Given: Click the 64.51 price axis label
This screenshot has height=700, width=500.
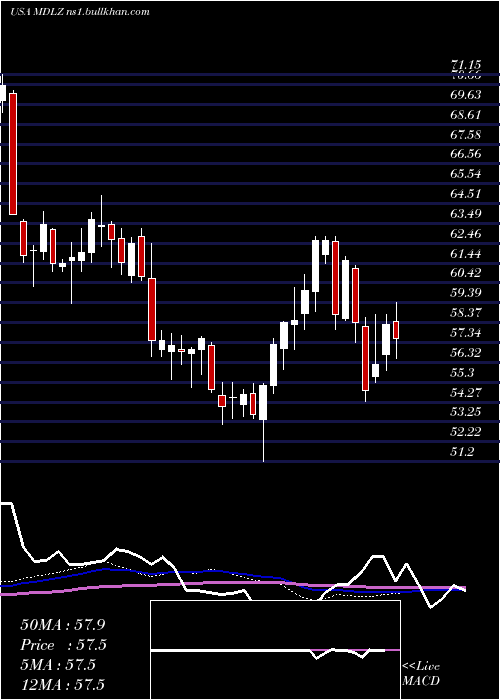Looking at the screenshot, I should tap(466, 194).
